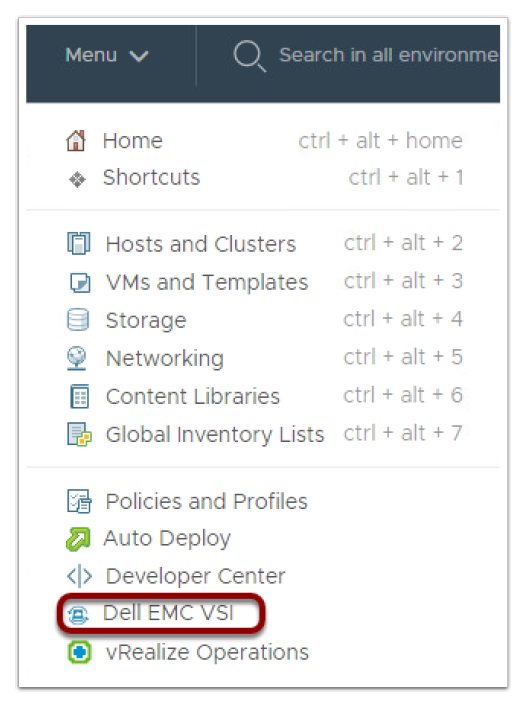Collapse the Menu dropdown chevron
This screenshot has height=703, width=527.
coord(139,56)
